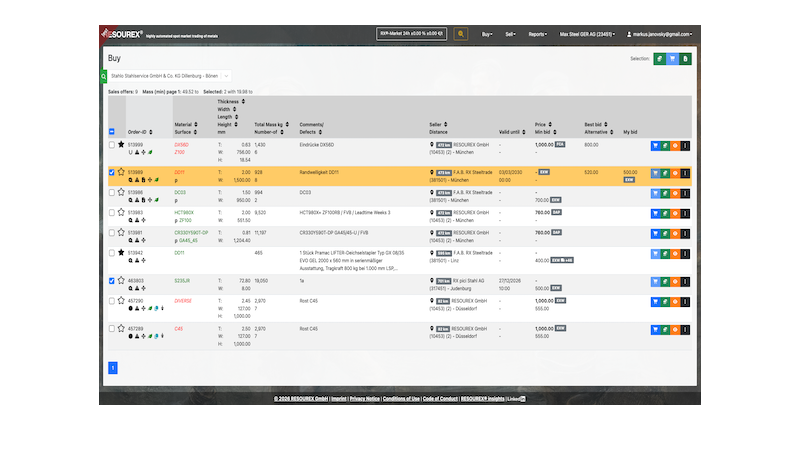
Task: Open the Buy menu in header
Action: [x=487, y=34]
